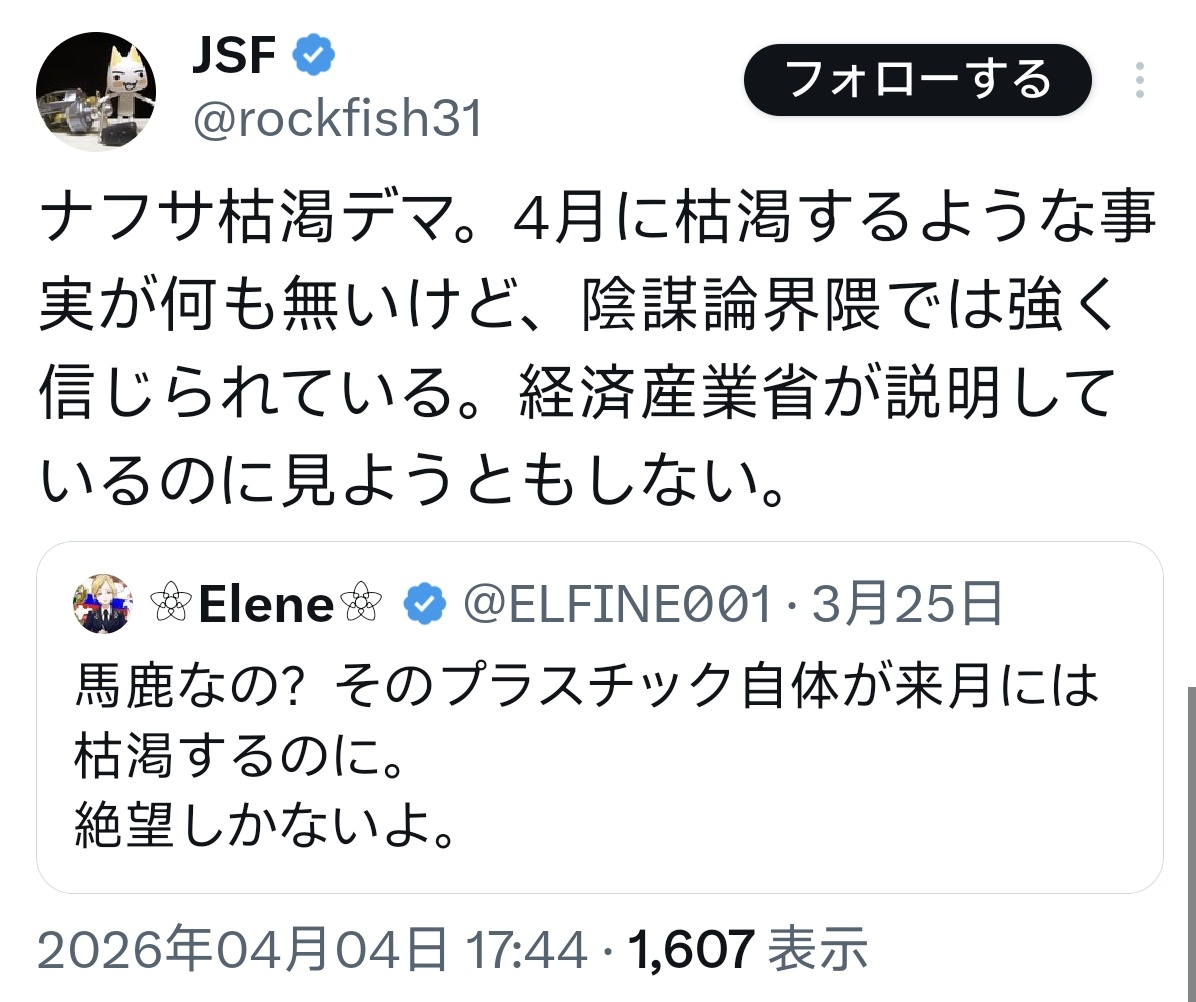
Task: Click the JSF display name
Action: 232,58
